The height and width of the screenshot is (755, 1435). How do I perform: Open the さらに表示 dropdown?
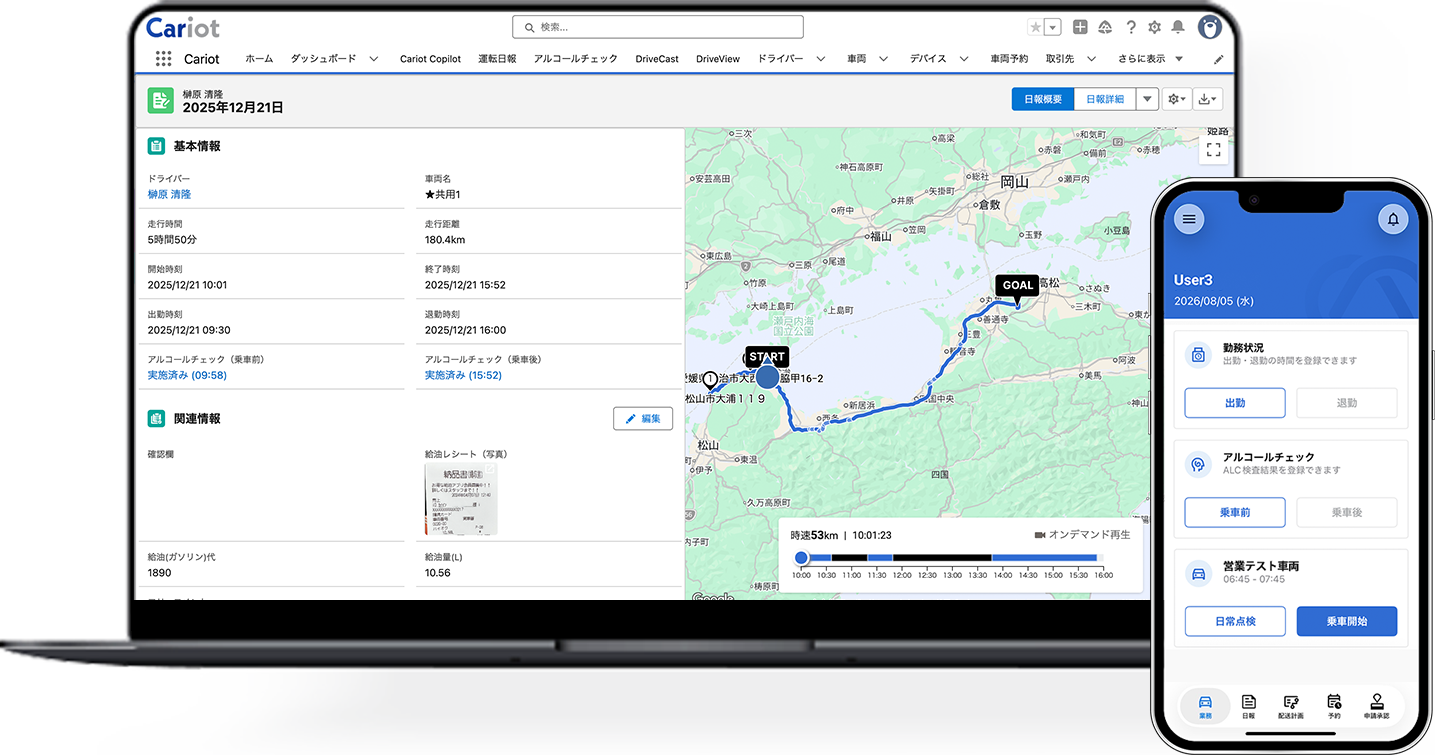tap(1150, 59)
